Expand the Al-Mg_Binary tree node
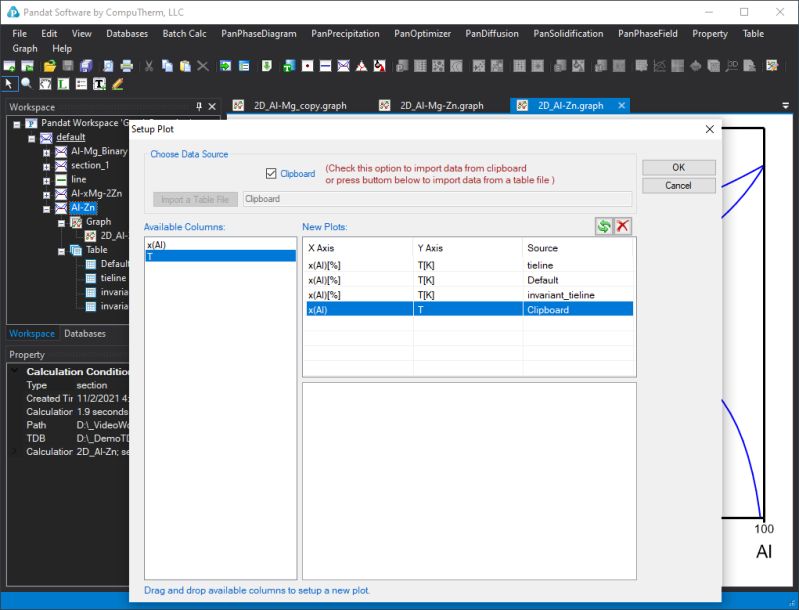Screen dimensions: 799x610 (46, 152)
